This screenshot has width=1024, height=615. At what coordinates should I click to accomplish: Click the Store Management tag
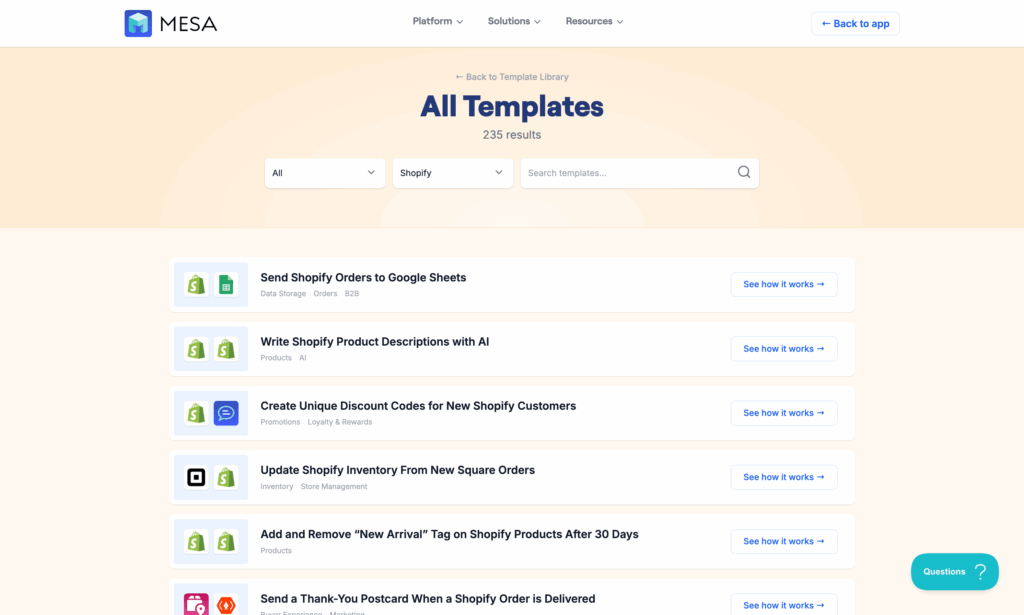[x=334, y=486]
